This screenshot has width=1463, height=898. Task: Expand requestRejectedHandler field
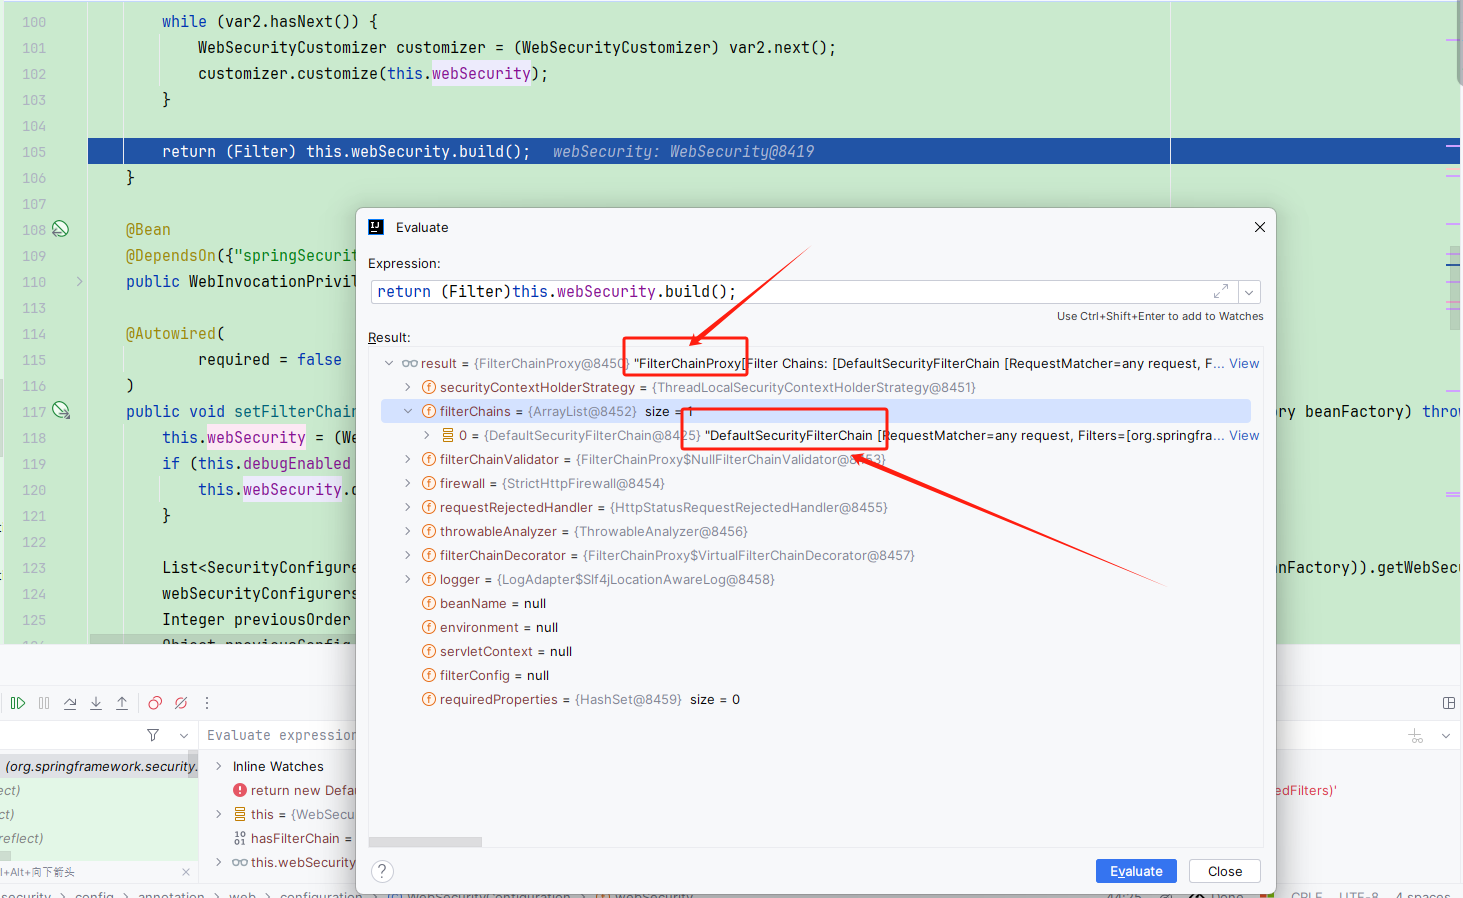[408, 507]
